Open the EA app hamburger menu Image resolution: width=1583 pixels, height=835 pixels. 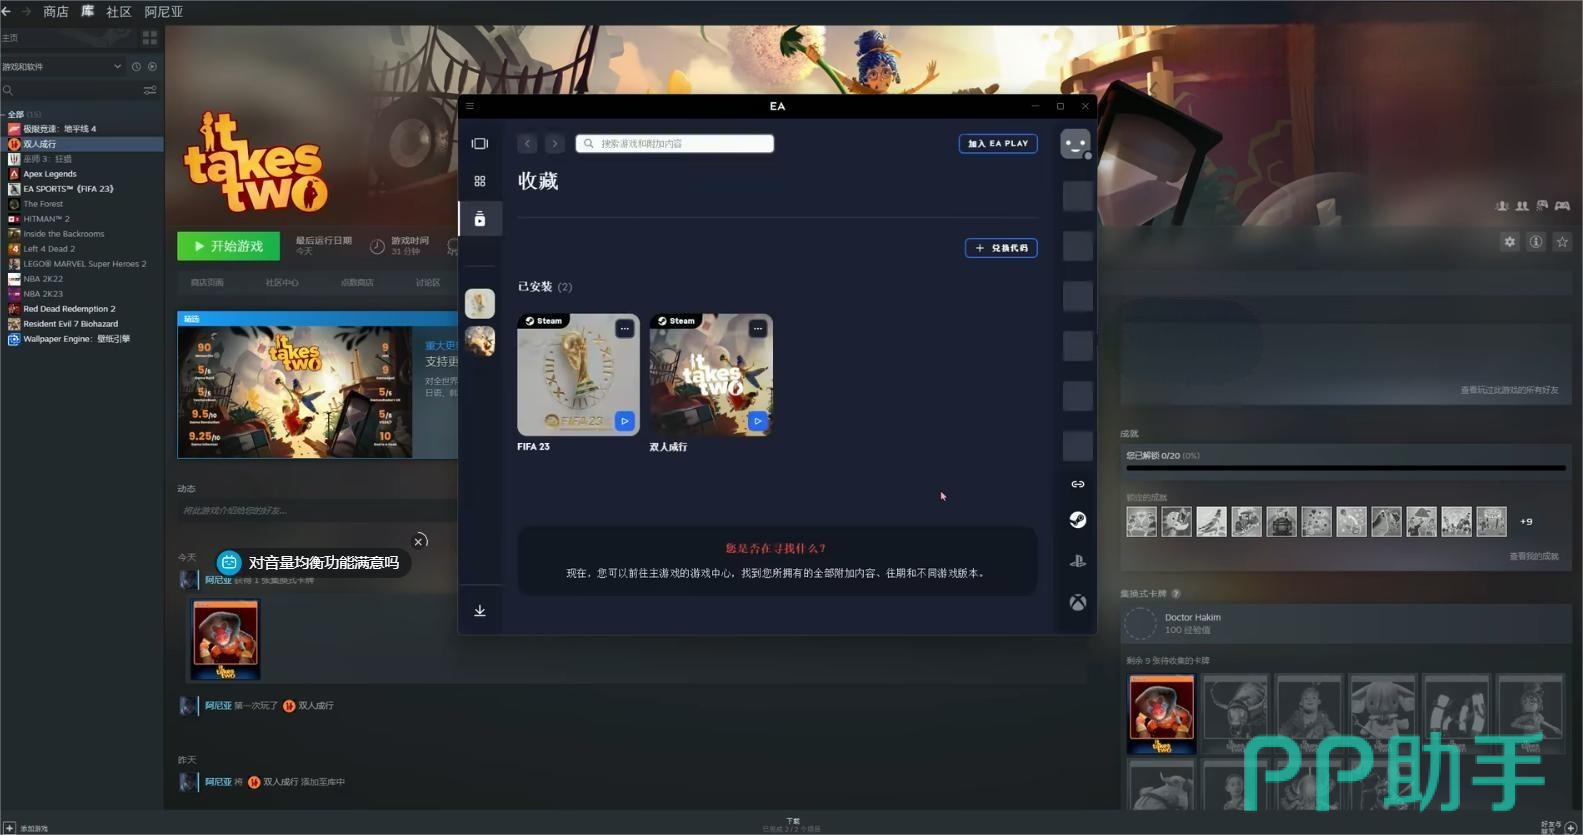pos(470,106)
